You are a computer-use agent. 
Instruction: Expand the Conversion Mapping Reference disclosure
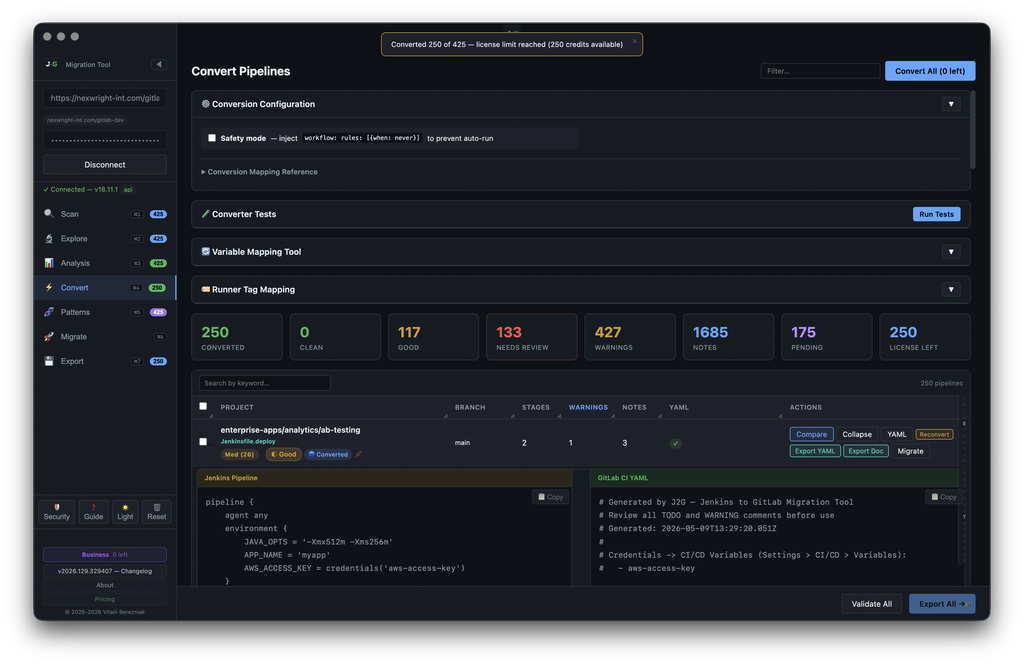(260, 172)
